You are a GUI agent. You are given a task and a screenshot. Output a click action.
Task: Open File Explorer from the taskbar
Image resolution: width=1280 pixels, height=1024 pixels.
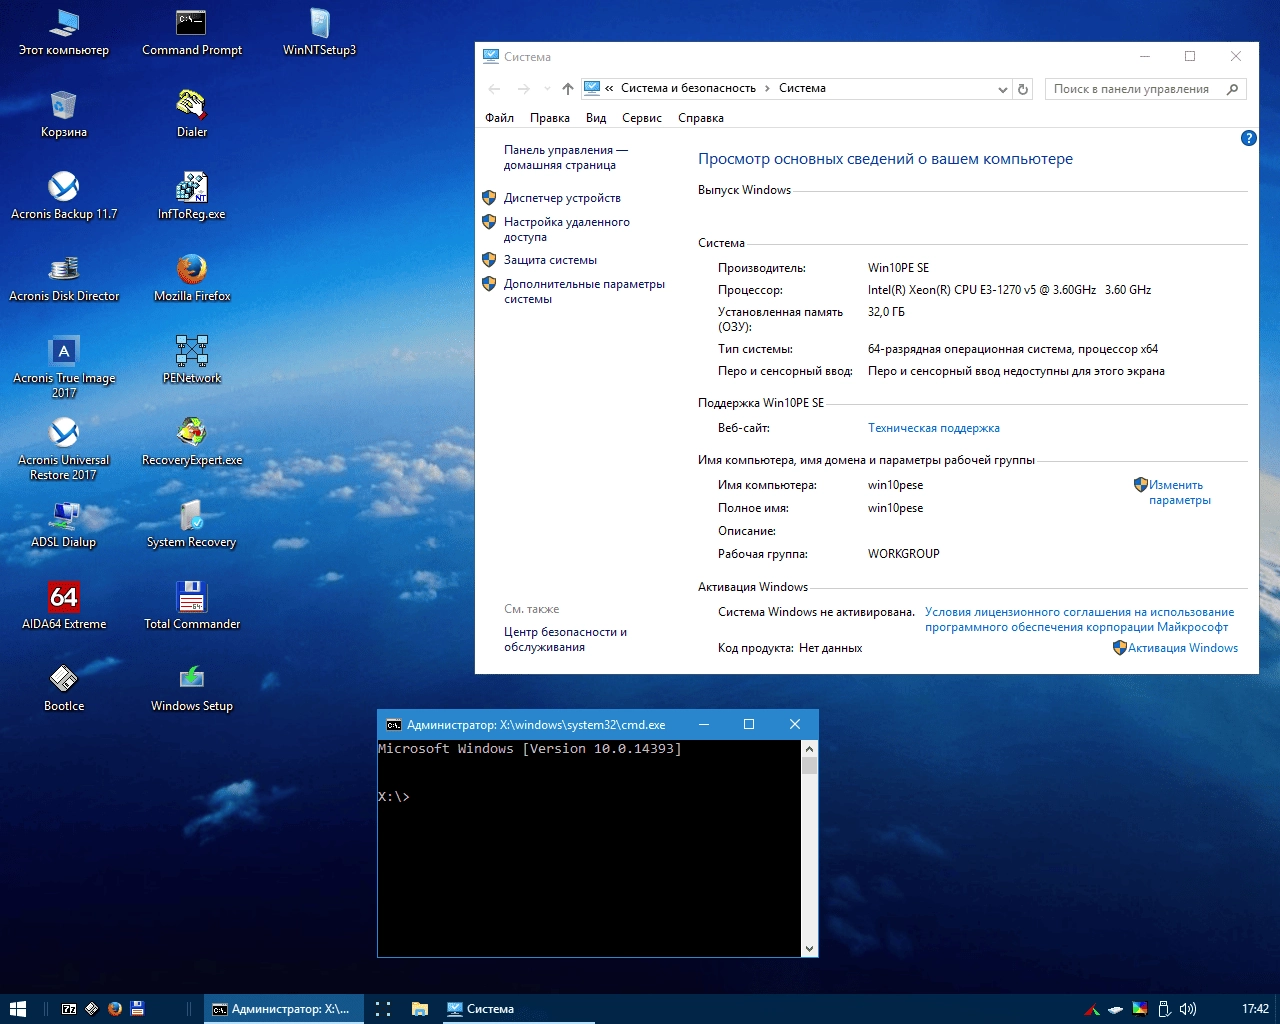[x=420, y=1009]
